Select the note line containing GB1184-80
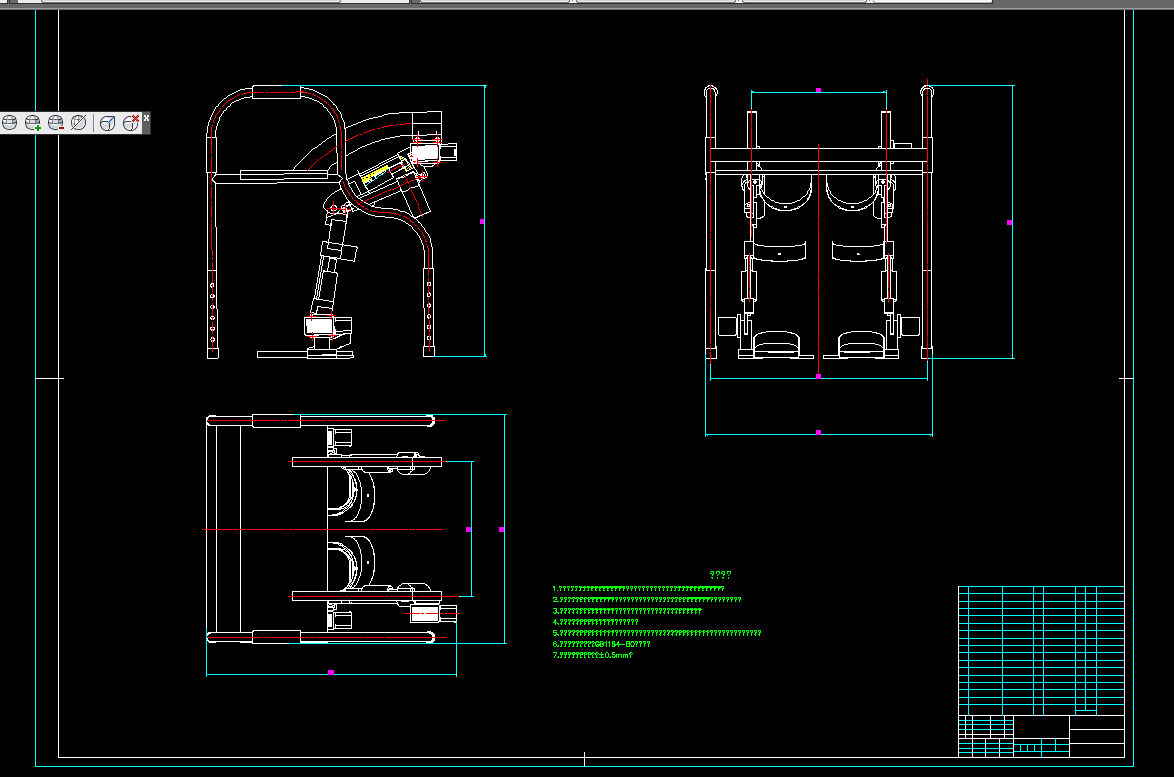The image size is (1174, 777). point(601,644)
